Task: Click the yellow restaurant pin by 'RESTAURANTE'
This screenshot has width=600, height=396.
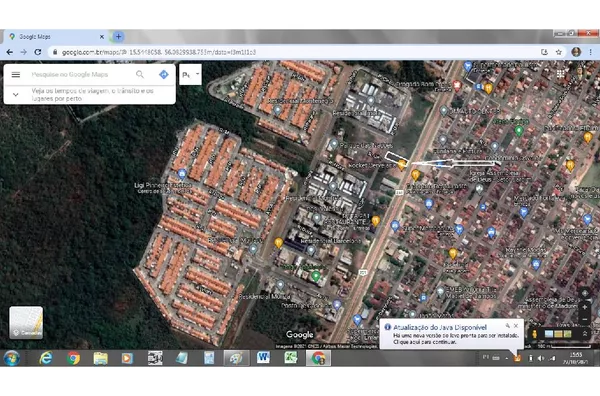Action: pos(376,221)
